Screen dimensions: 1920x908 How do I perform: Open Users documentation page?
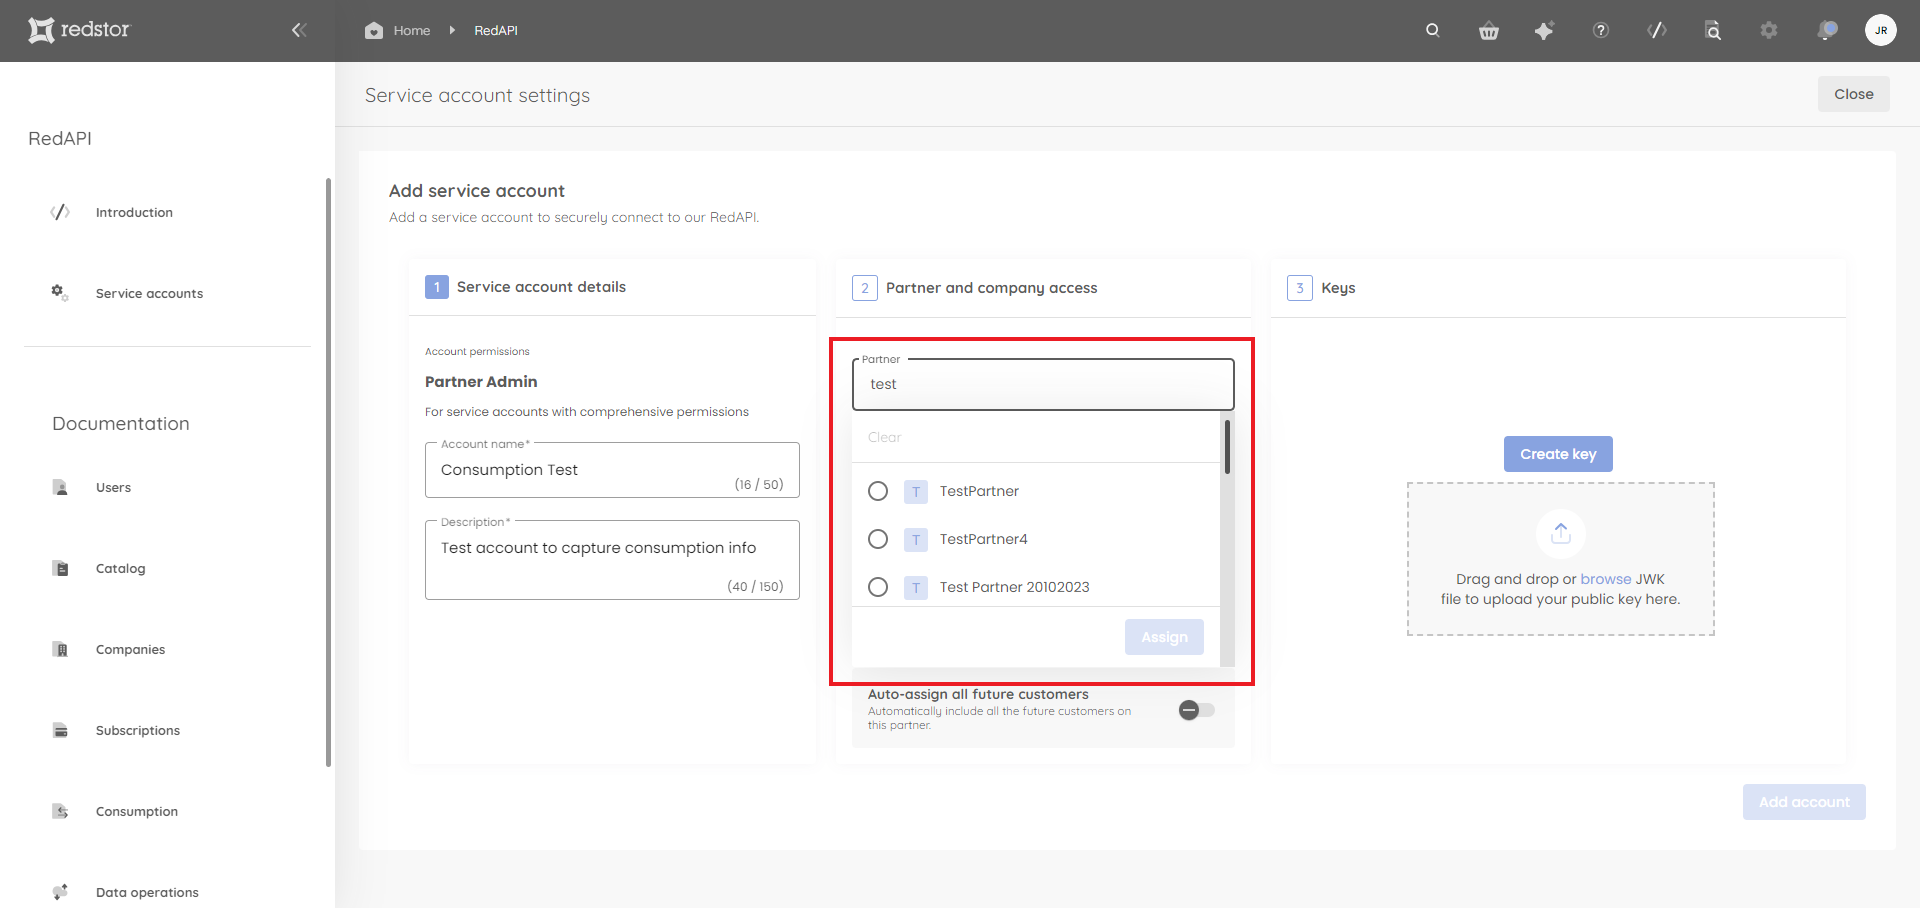point(113,487)
